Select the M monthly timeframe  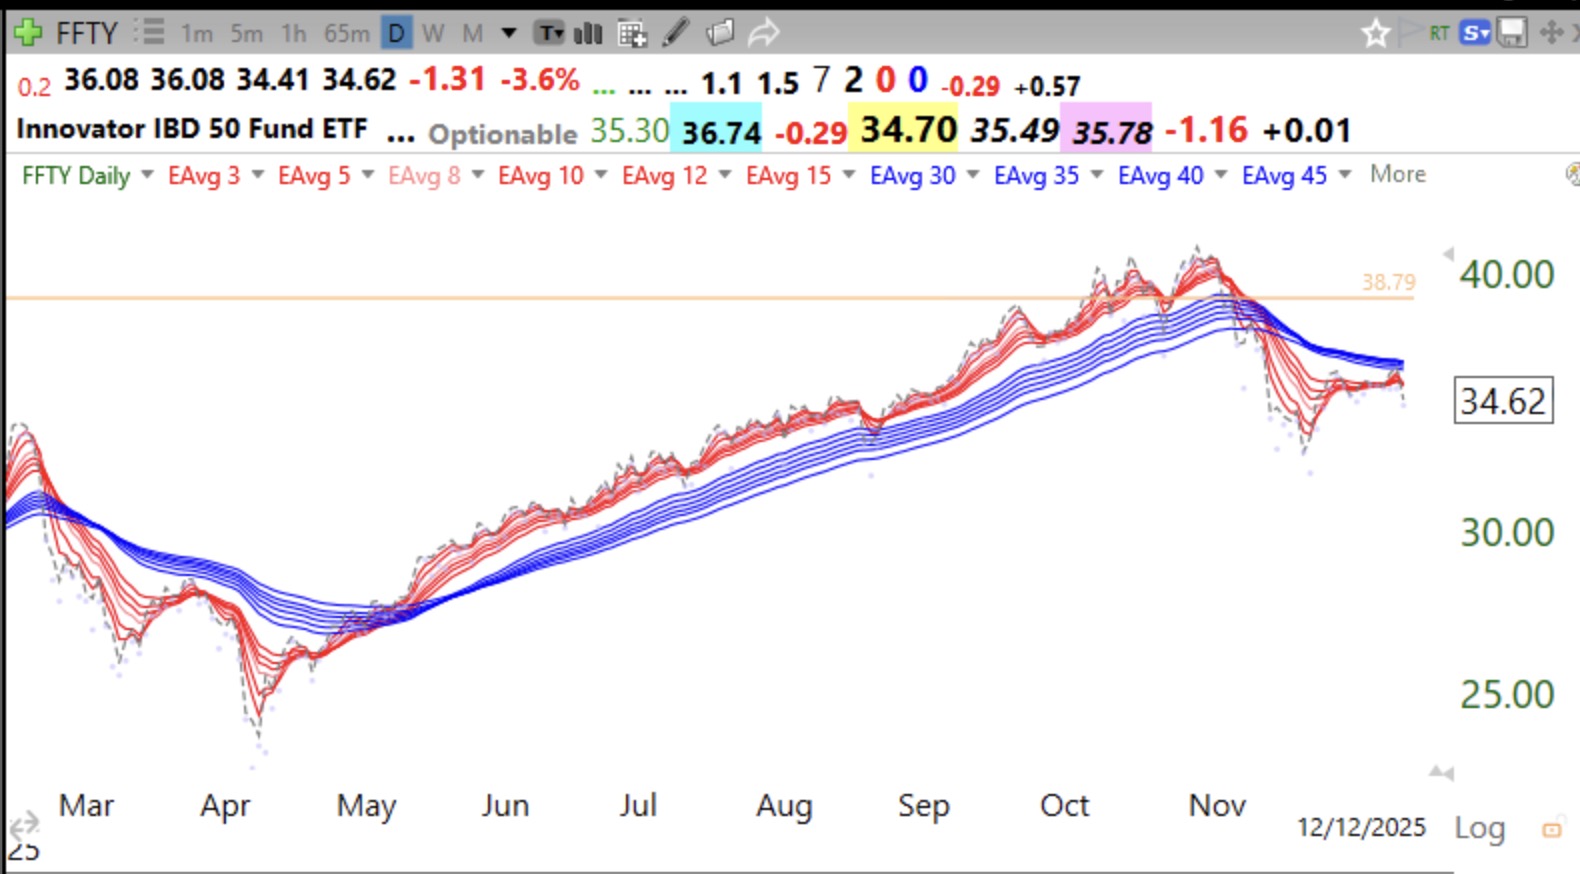tap(472, 33)
